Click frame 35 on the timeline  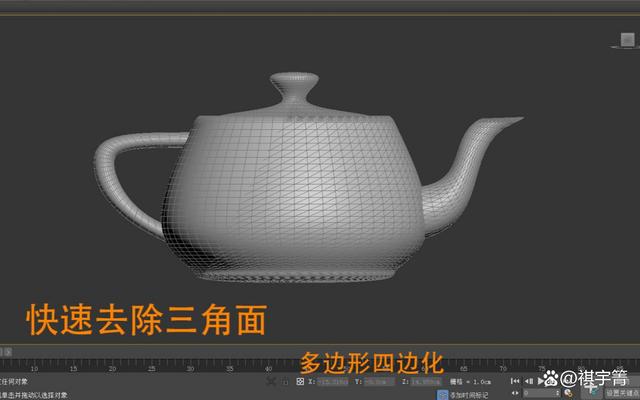click(x=230, y=369)
